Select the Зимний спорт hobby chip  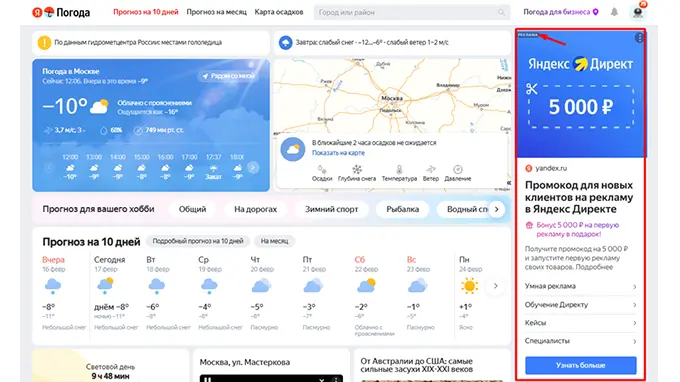(331, 209)
